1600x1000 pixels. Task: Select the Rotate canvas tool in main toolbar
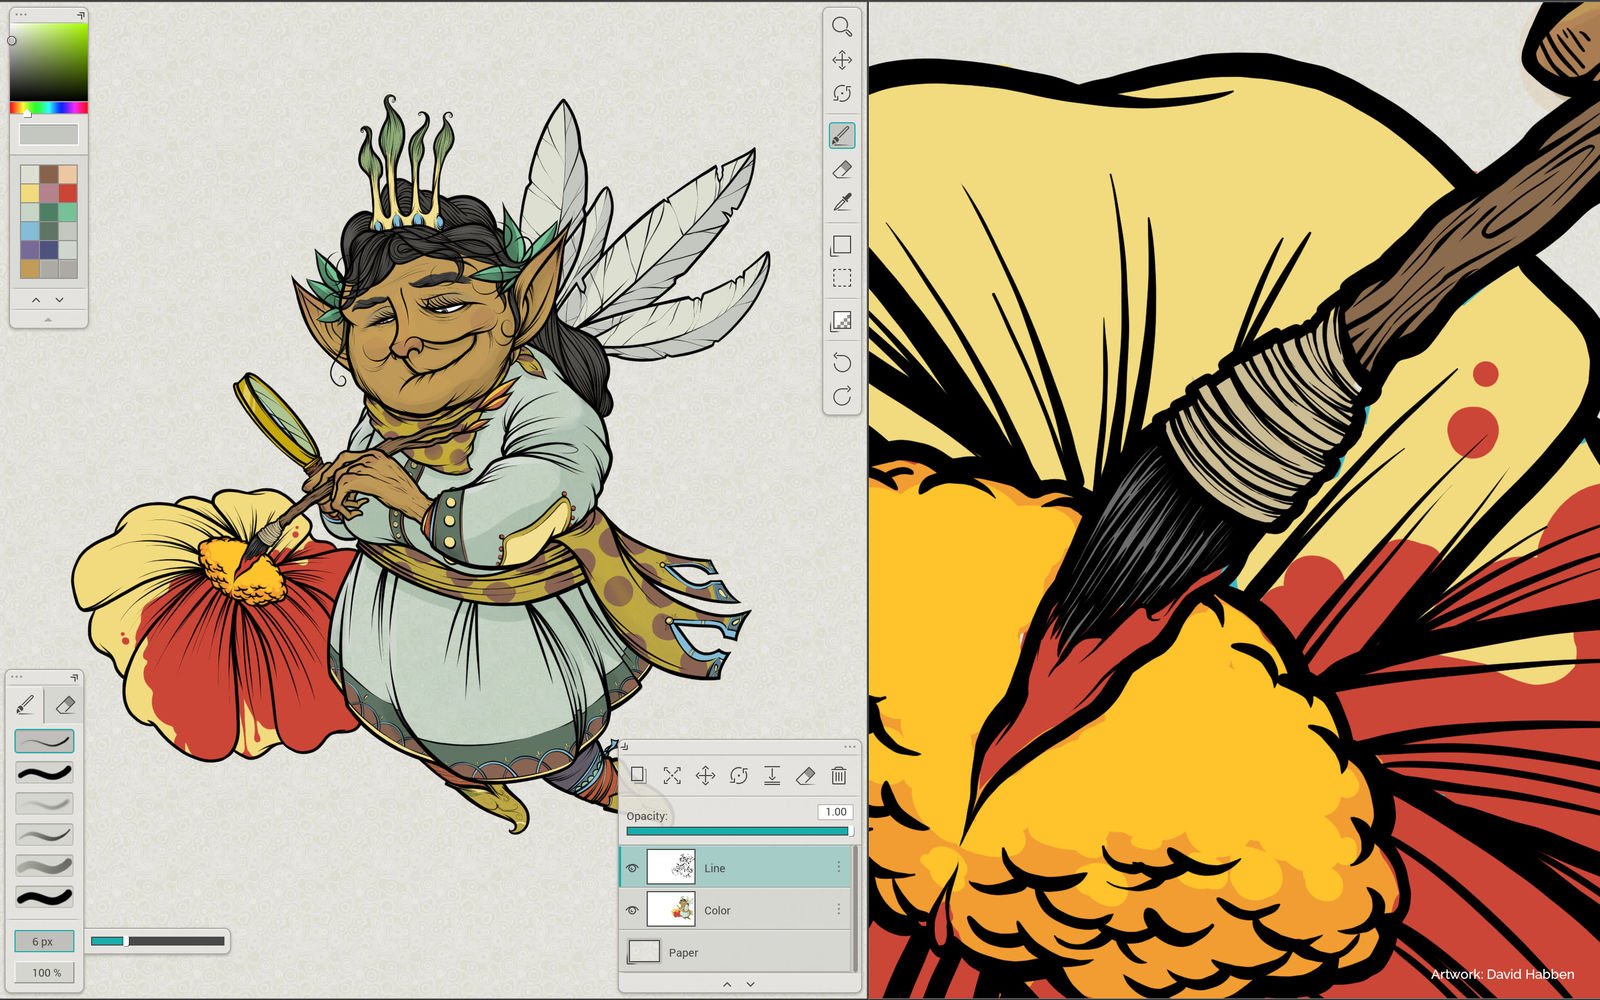(x=842, y=93)
